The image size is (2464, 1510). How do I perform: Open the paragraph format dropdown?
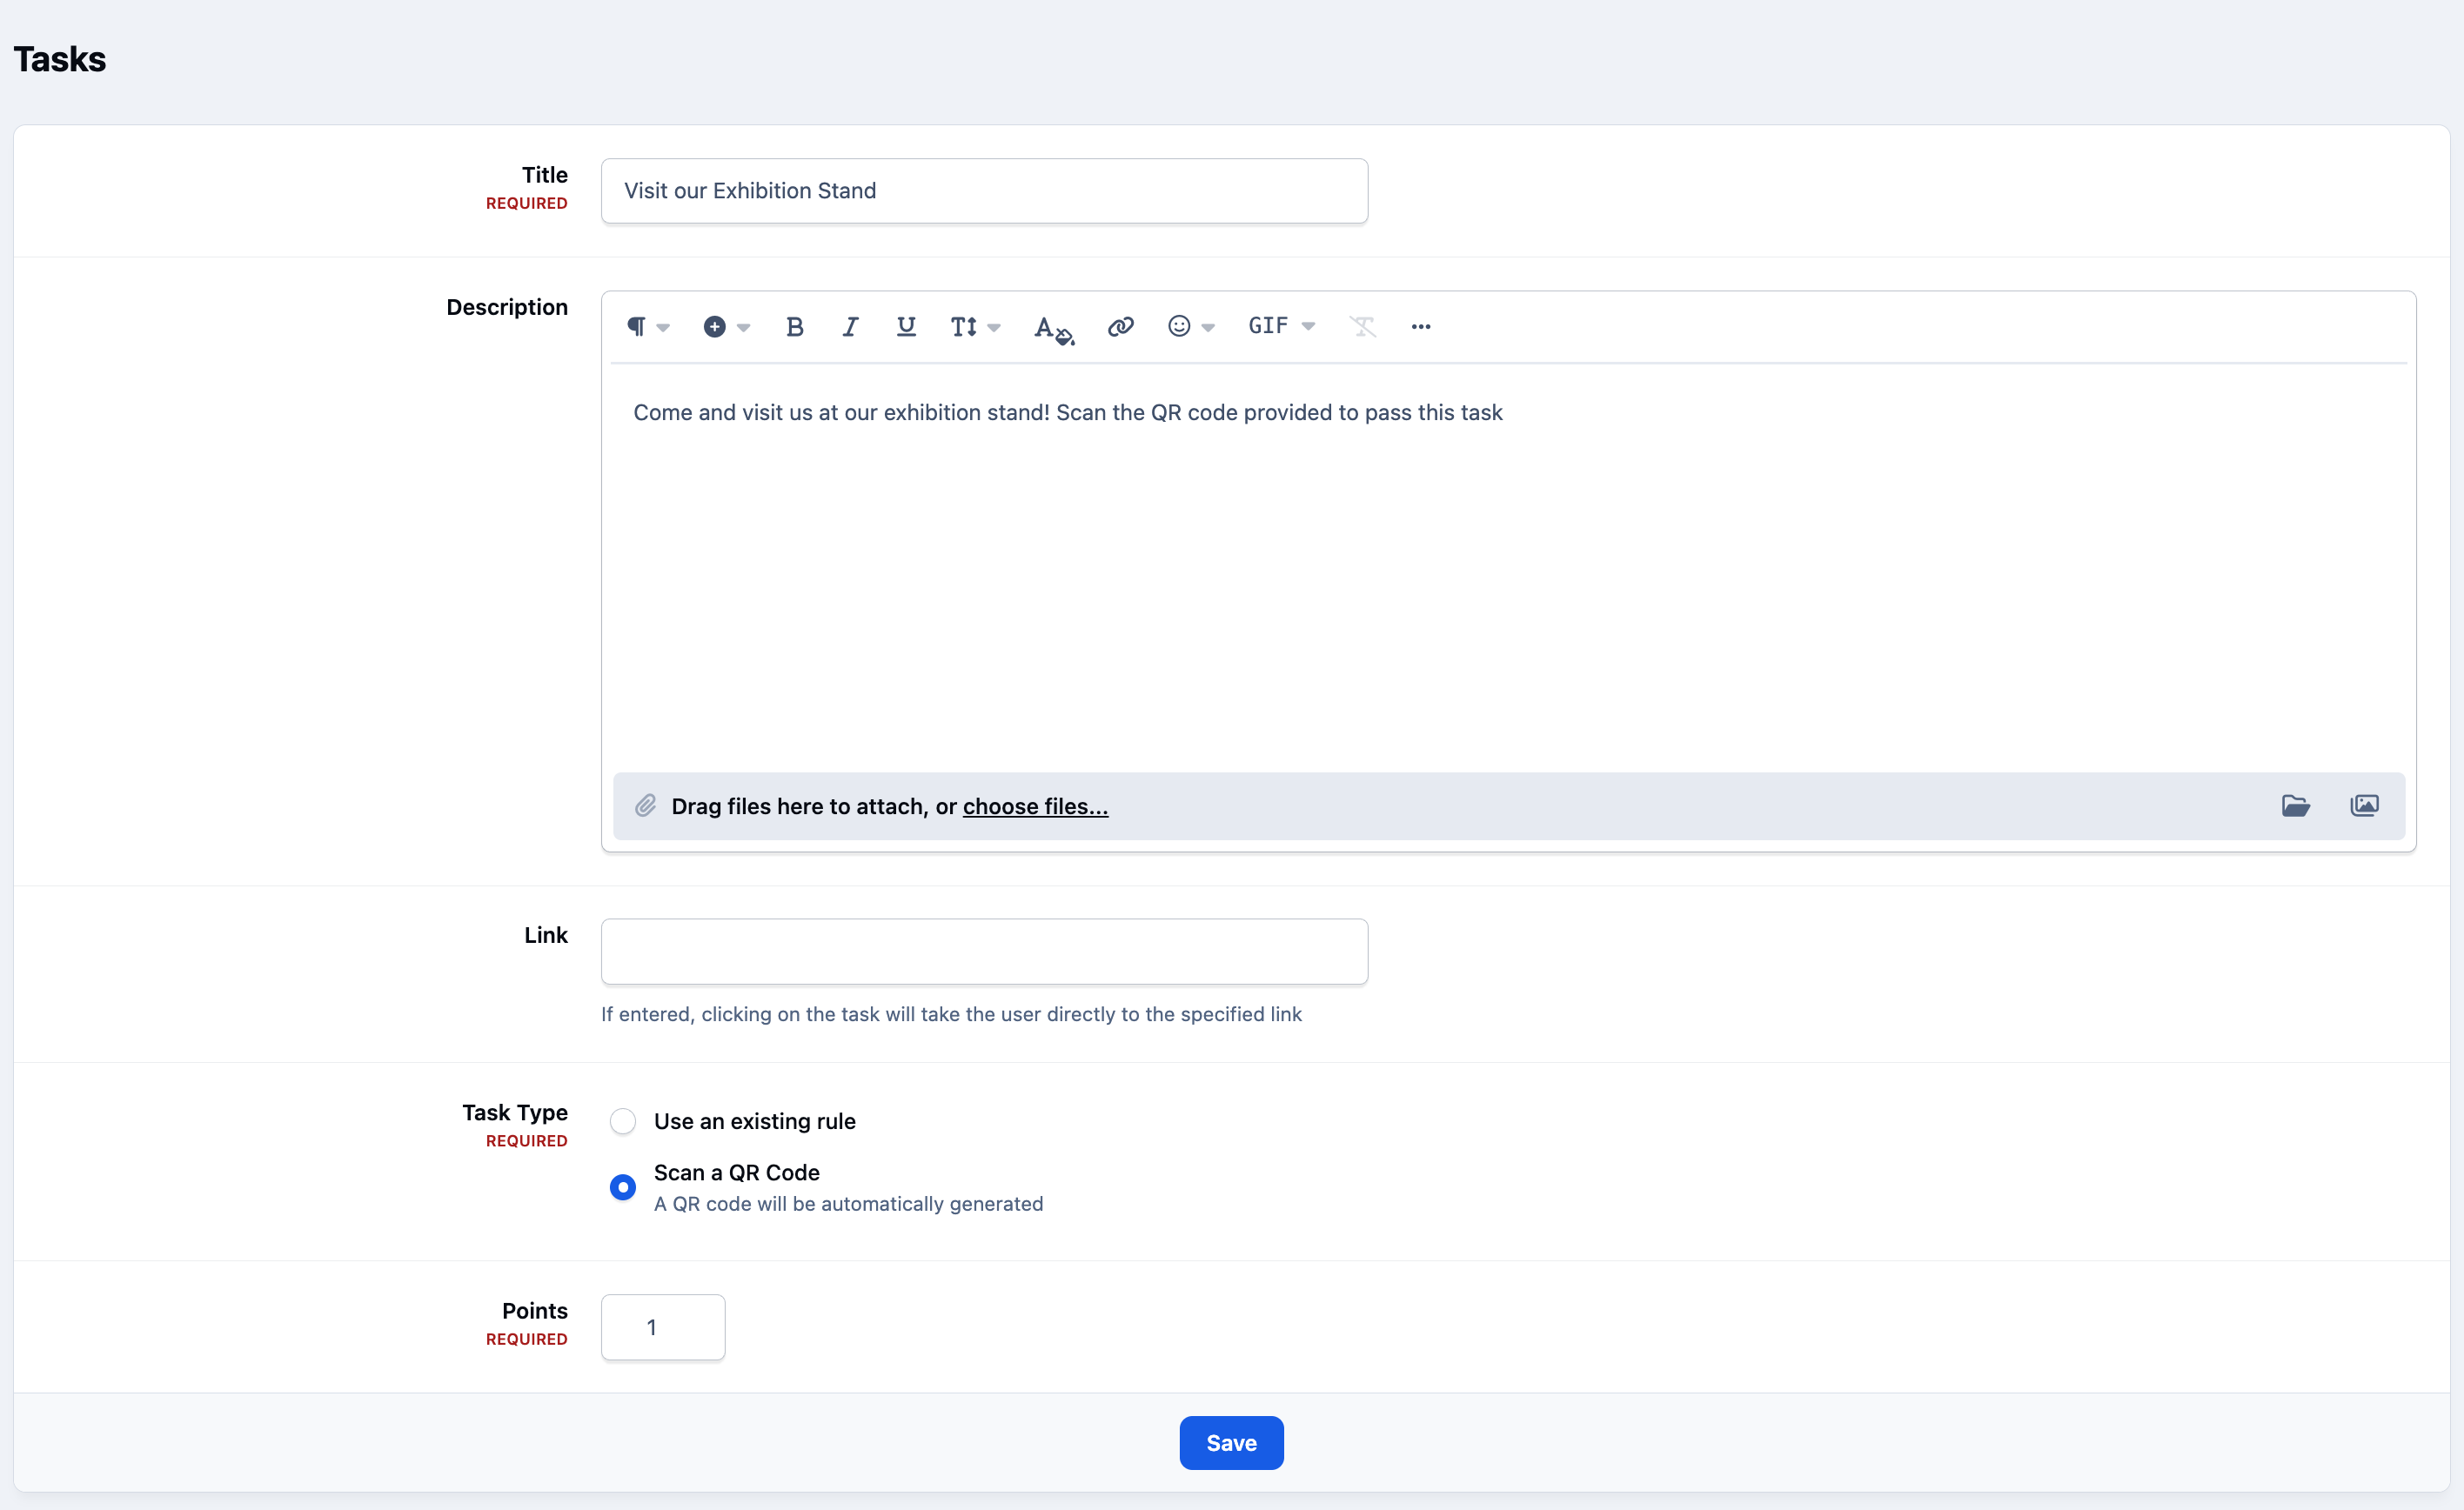[x=648, y=327]
